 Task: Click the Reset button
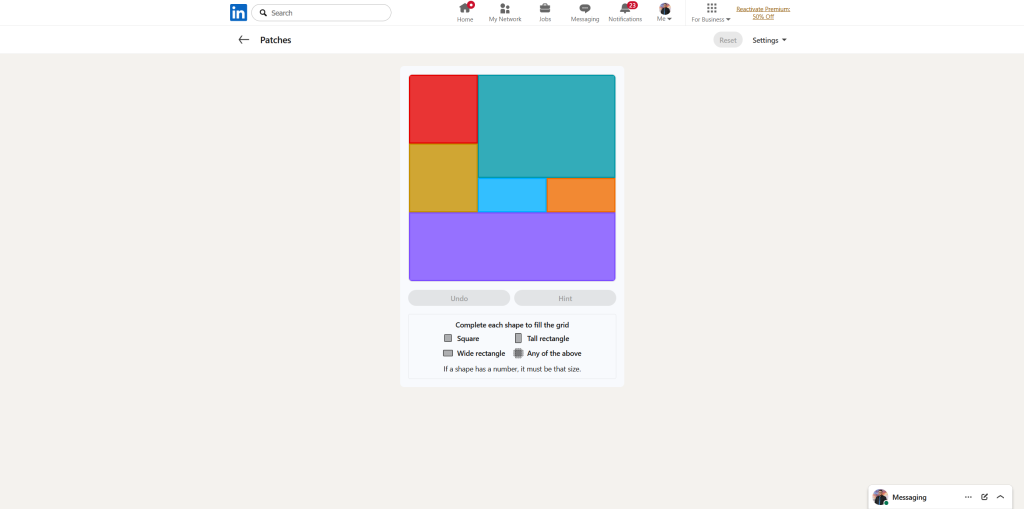[x=728, y=40]
